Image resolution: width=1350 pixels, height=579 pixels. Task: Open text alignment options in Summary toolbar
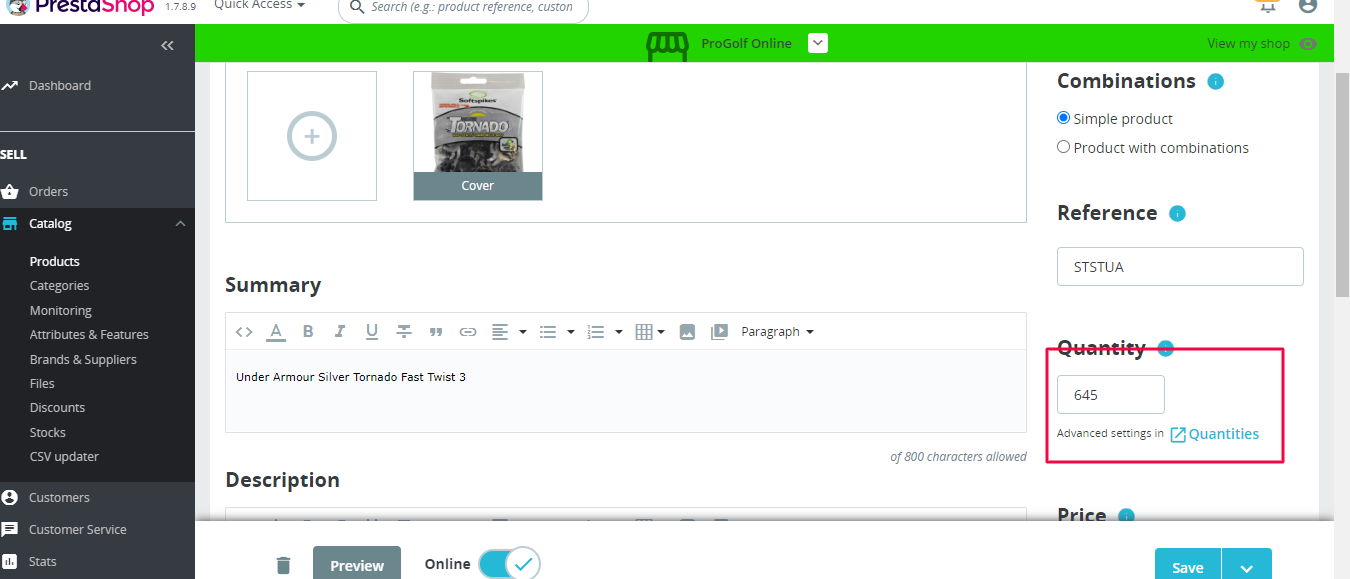509,332
